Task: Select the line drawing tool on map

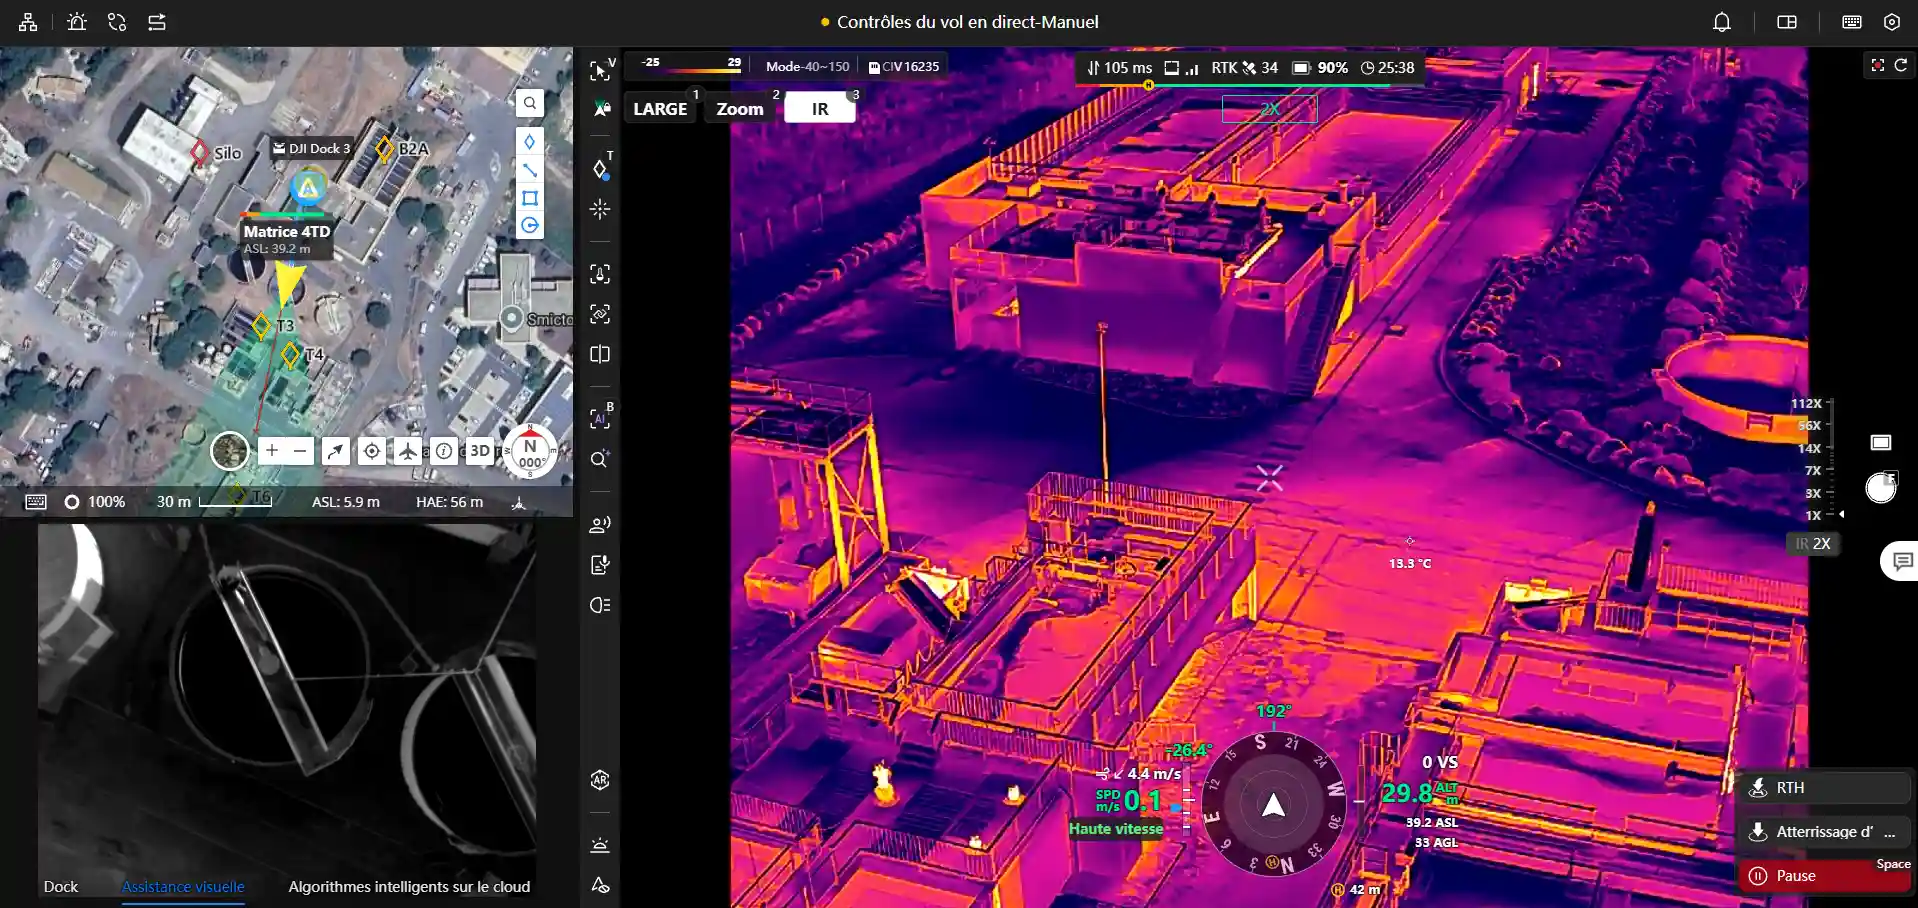Action: [530, 170]
